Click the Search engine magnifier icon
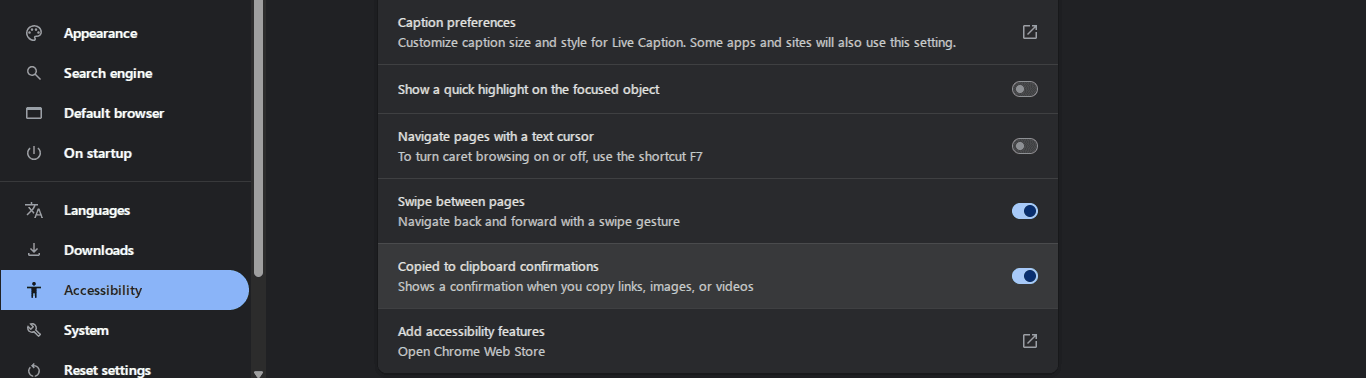1366x378 pixels. click(34, 73)
